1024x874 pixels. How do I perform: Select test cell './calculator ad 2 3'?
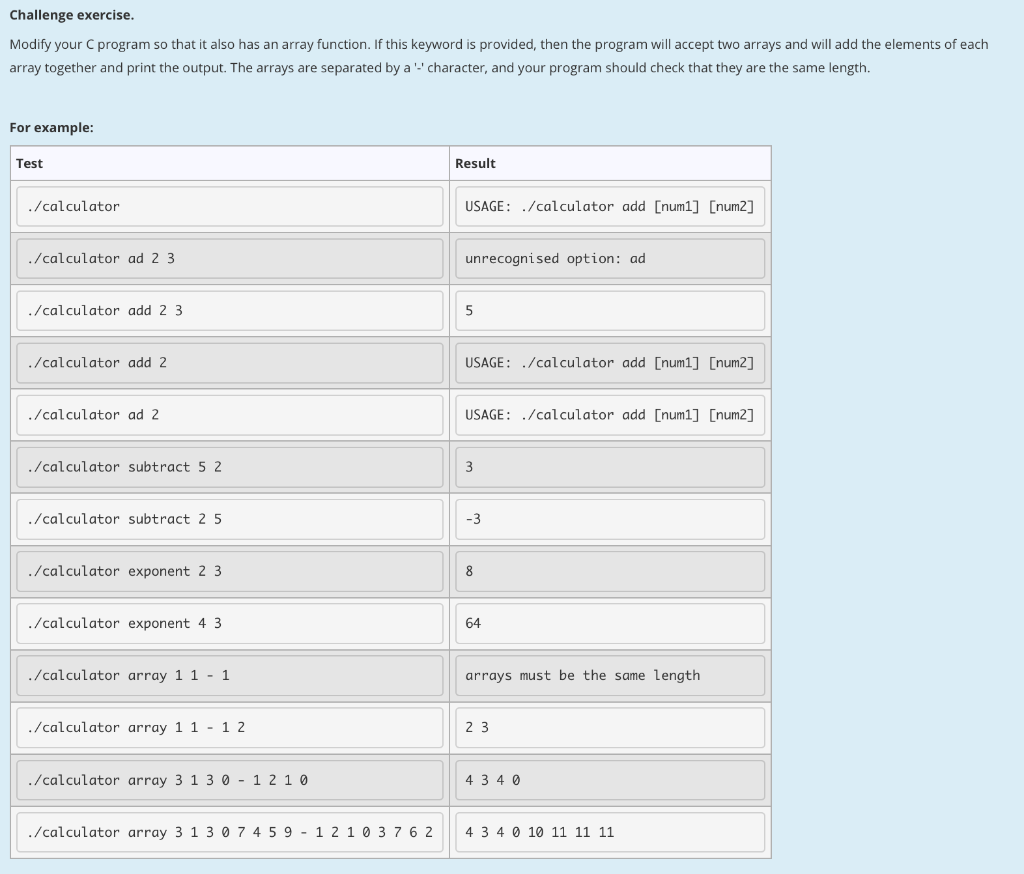pyautogui.click(x=230, y=259)
